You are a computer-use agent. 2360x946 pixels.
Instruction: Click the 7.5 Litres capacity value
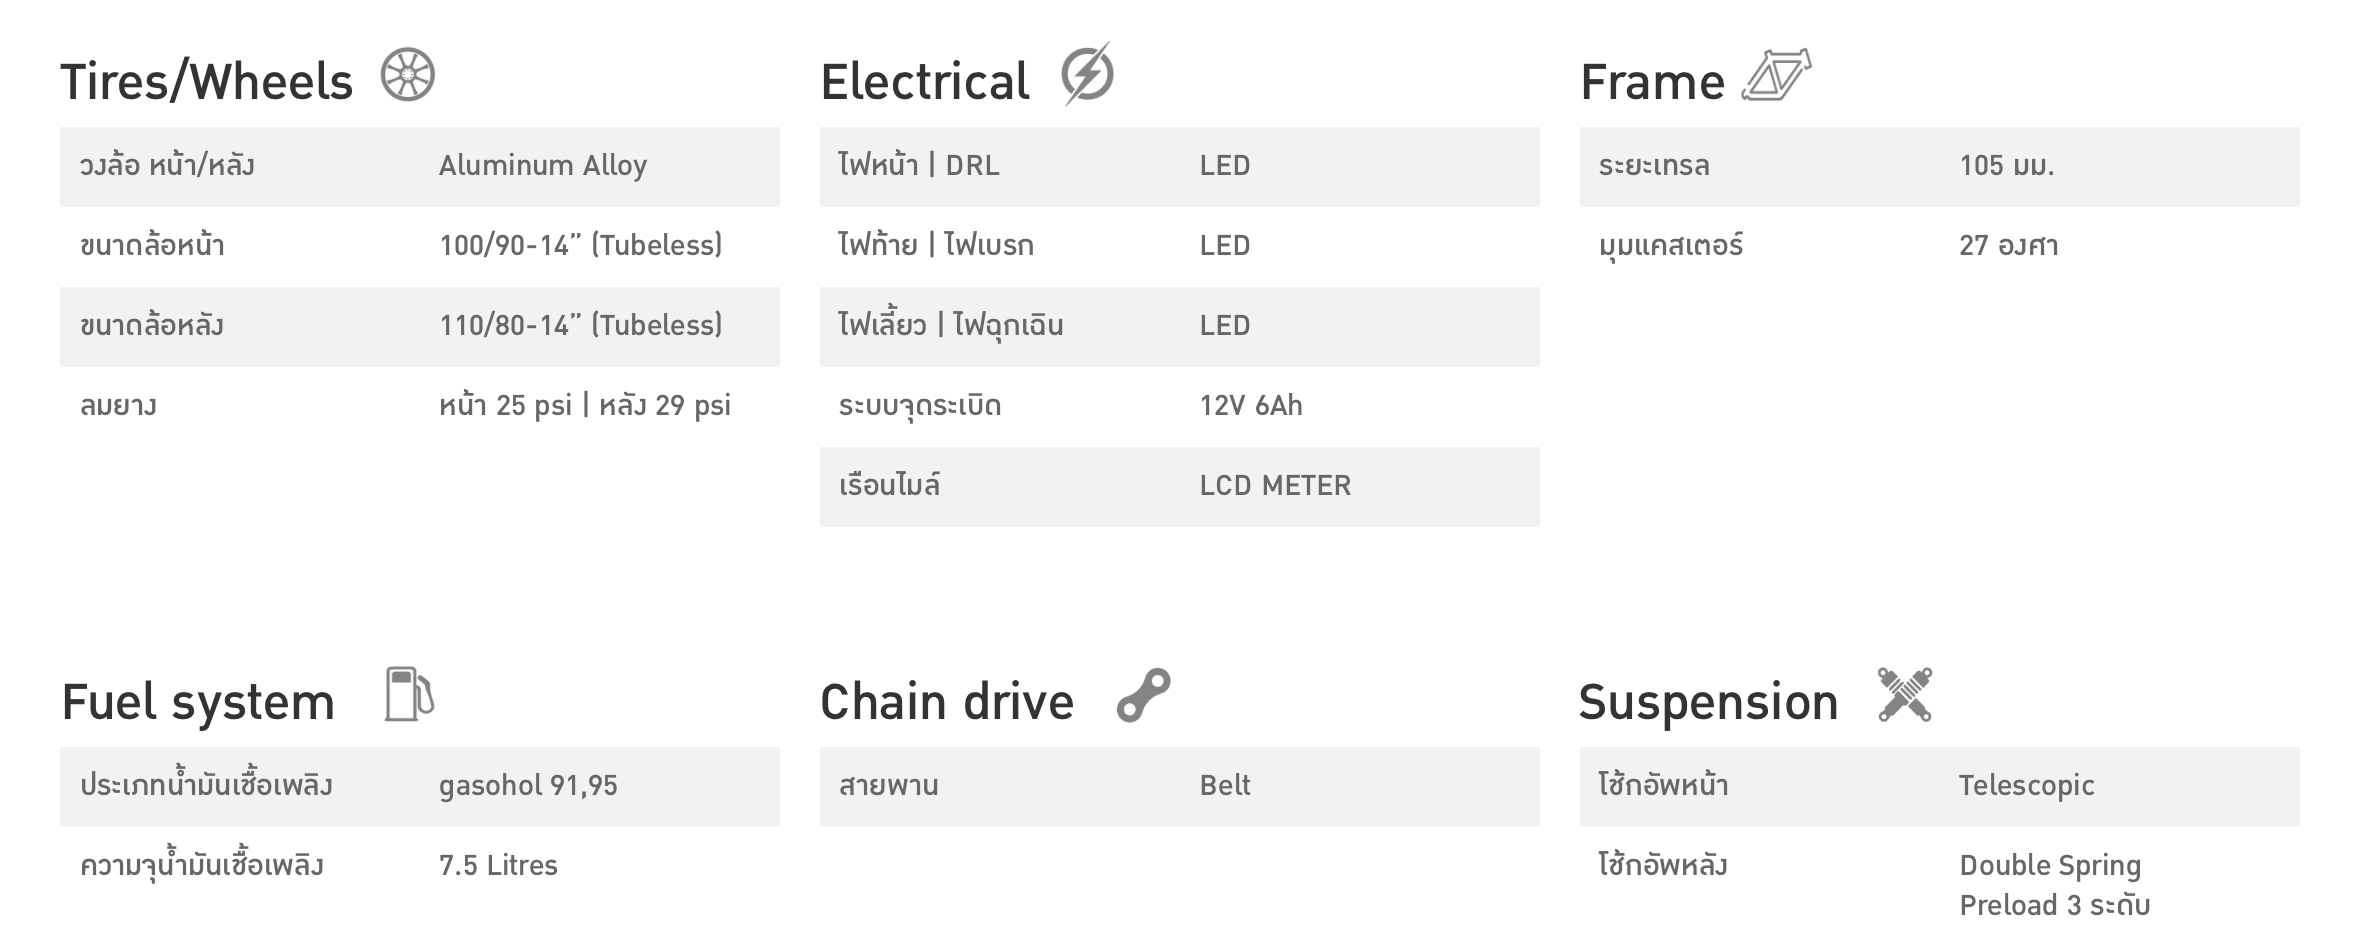[x=498, y=866]
